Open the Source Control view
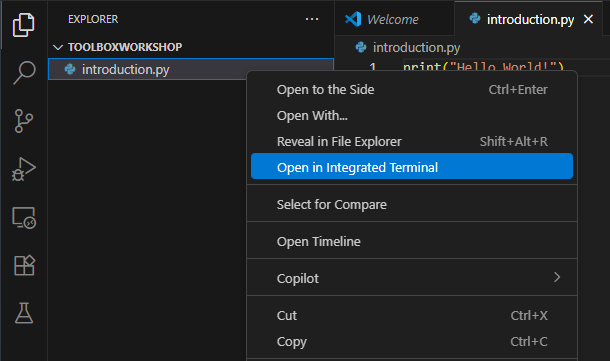Viewport: 610px width, 361px height. pyautogui.click(x=24, y=121)
